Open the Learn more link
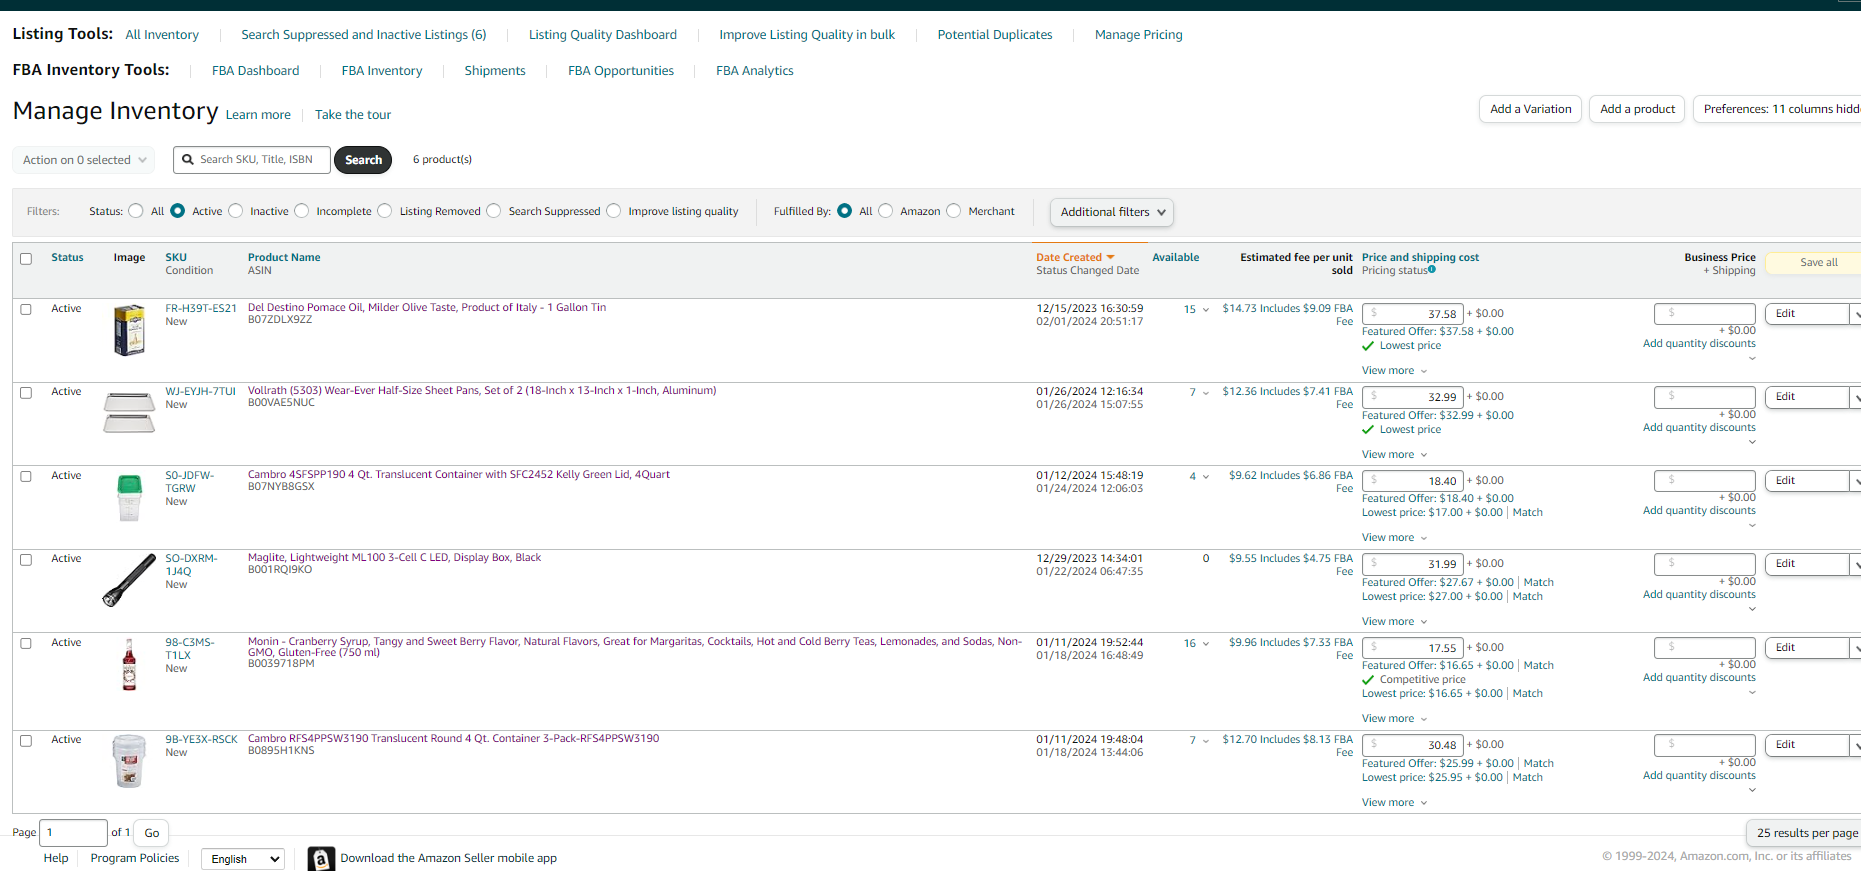Viewport: 1861px width, 871px height. (x=258, y=115)
